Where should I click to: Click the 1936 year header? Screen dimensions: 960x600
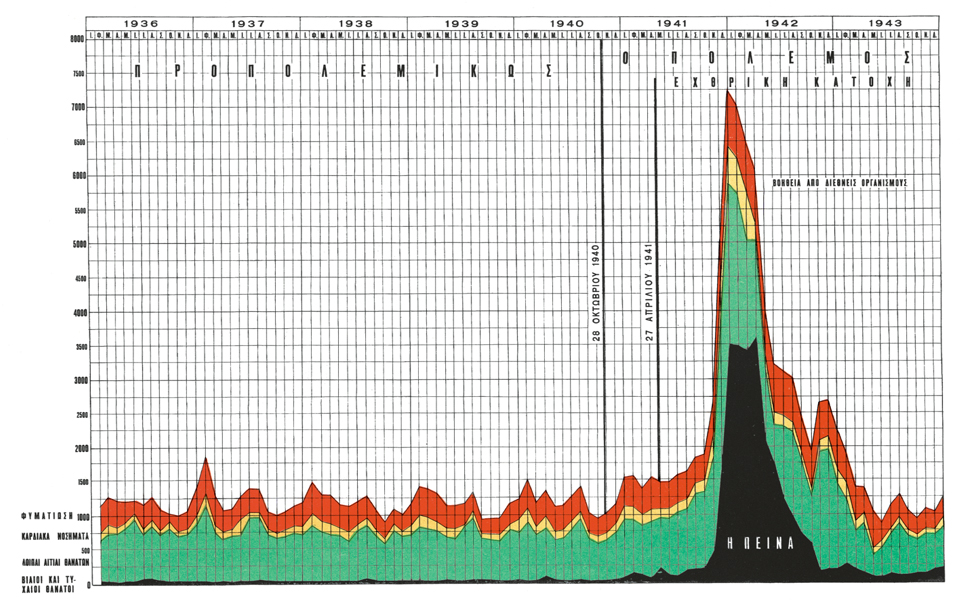tap(140, 22)
